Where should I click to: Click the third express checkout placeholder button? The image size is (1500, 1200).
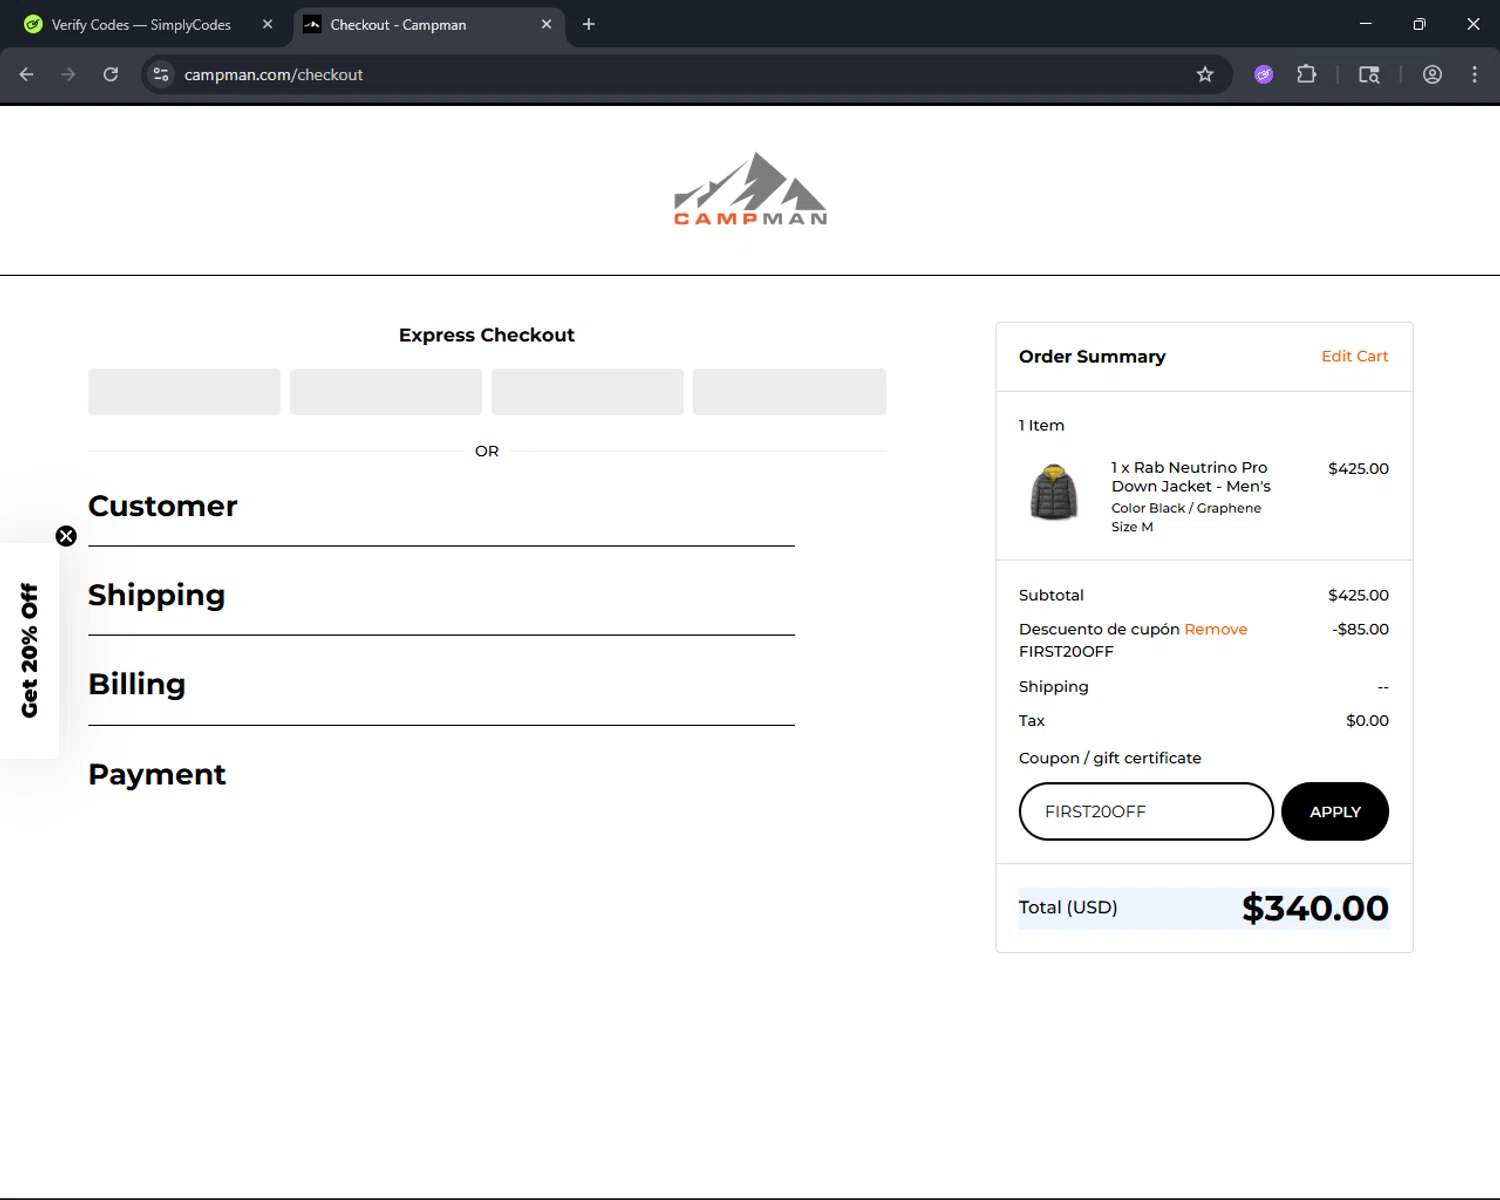(x=587, y=391)
